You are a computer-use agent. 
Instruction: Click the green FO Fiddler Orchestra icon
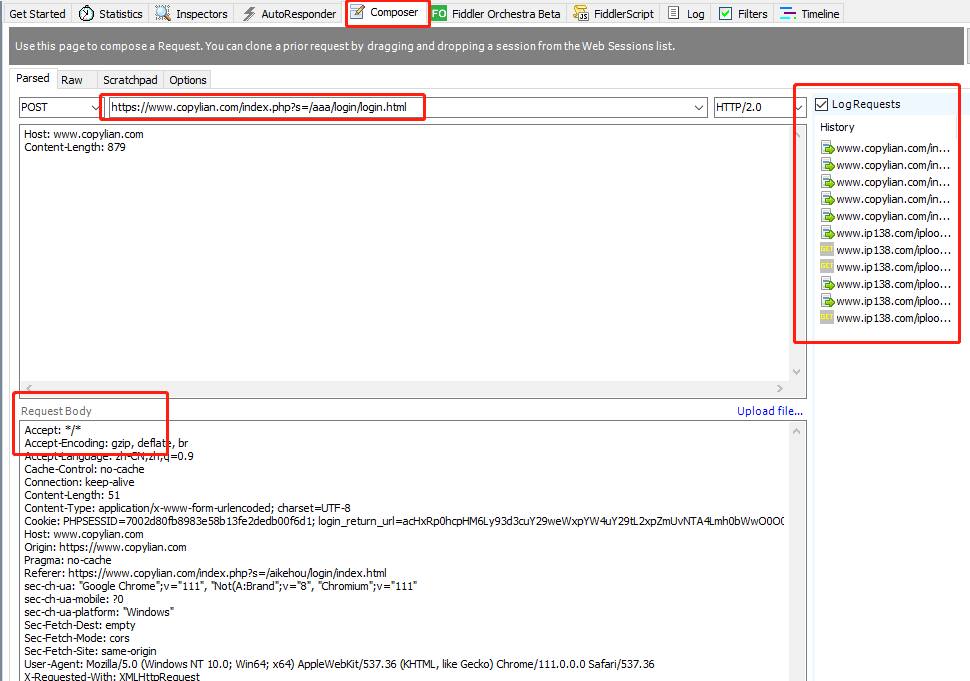(439, 14)
